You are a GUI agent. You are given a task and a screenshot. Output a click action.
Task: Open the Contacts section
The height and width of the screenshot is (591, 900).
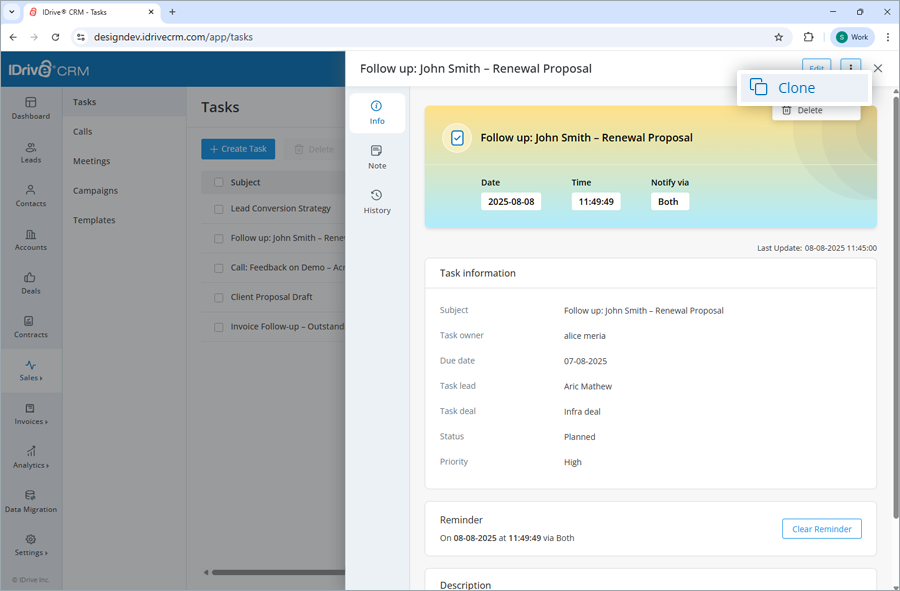coord(31,194)
